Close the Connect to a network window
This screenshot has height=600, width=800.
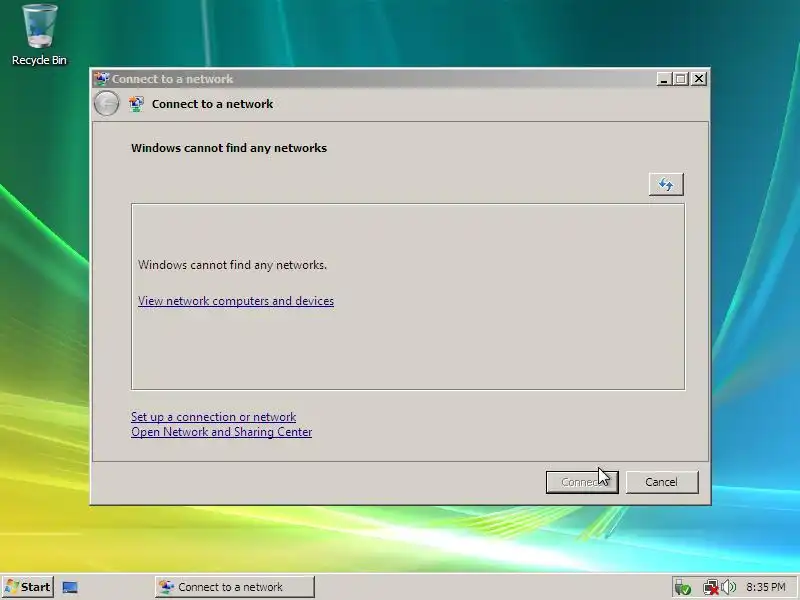699,79
